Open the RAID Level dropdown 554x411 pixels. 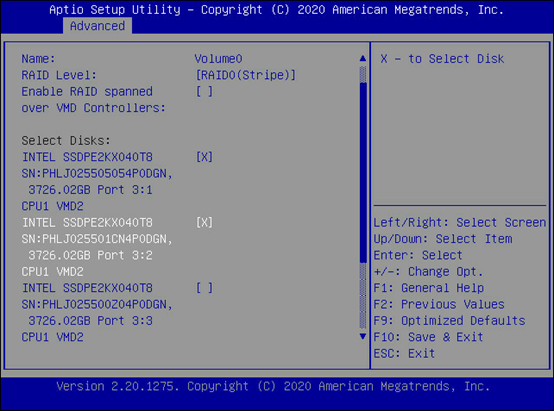coord(245,75)
